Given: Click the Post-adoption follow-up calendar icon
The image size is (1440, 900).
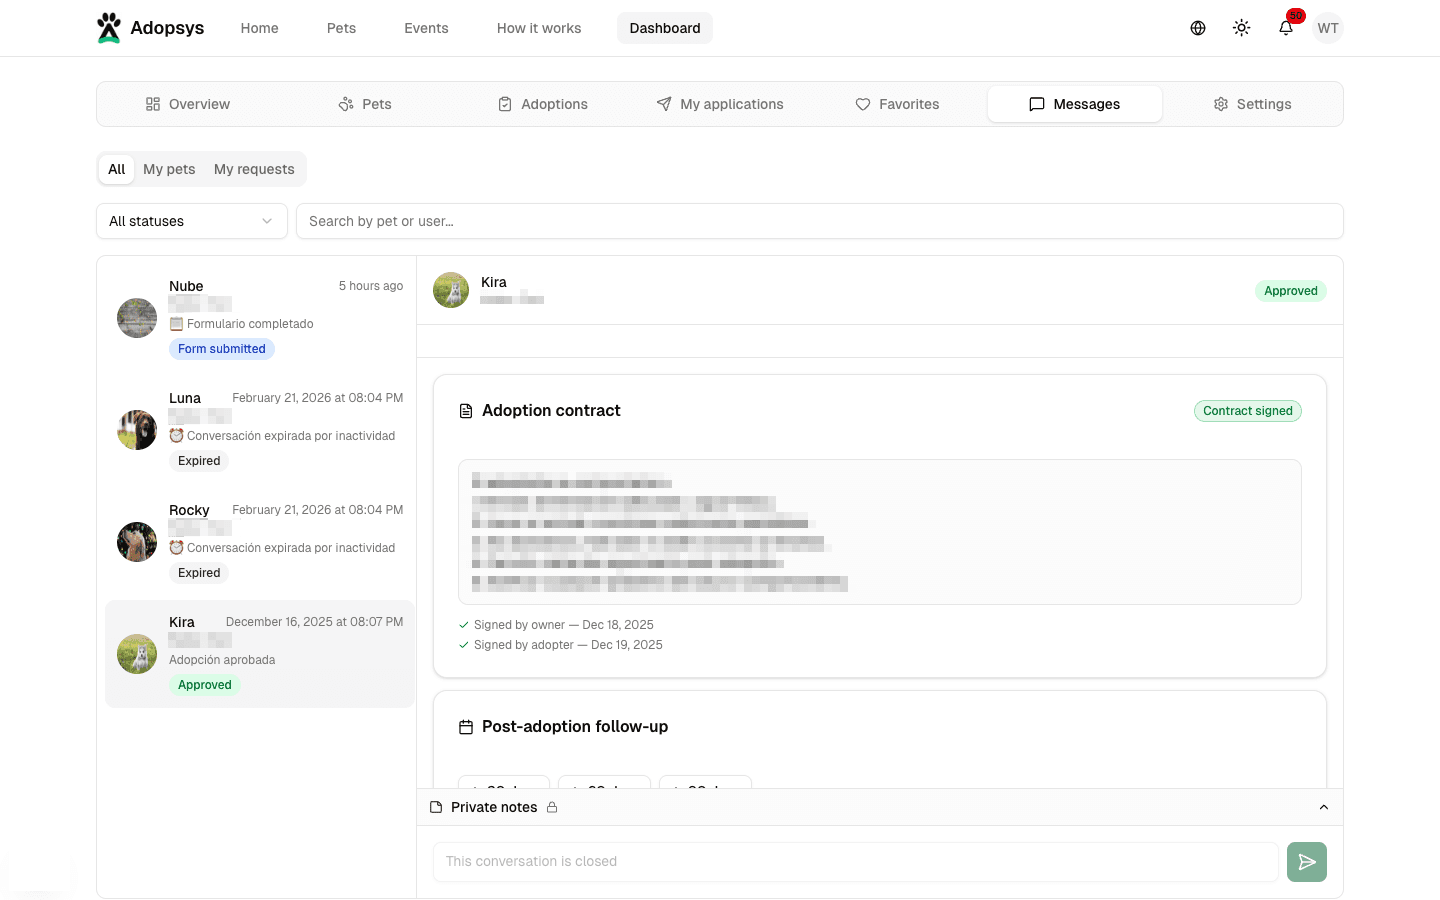Looking at the screenshot, I should [466, 727].
